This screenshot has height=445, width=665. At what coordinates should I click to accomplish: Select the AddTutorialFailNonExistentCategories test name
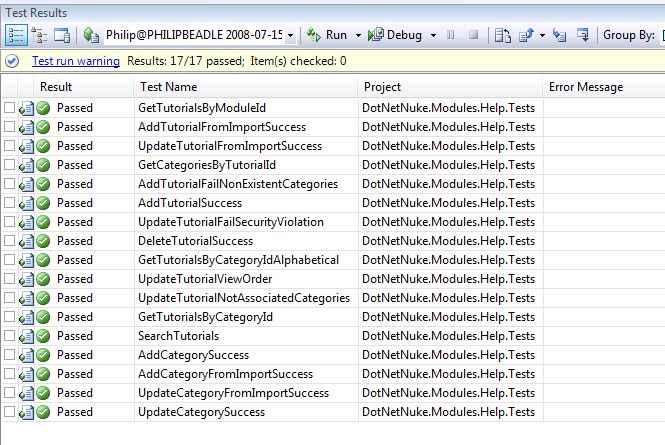tap(238, 184)
